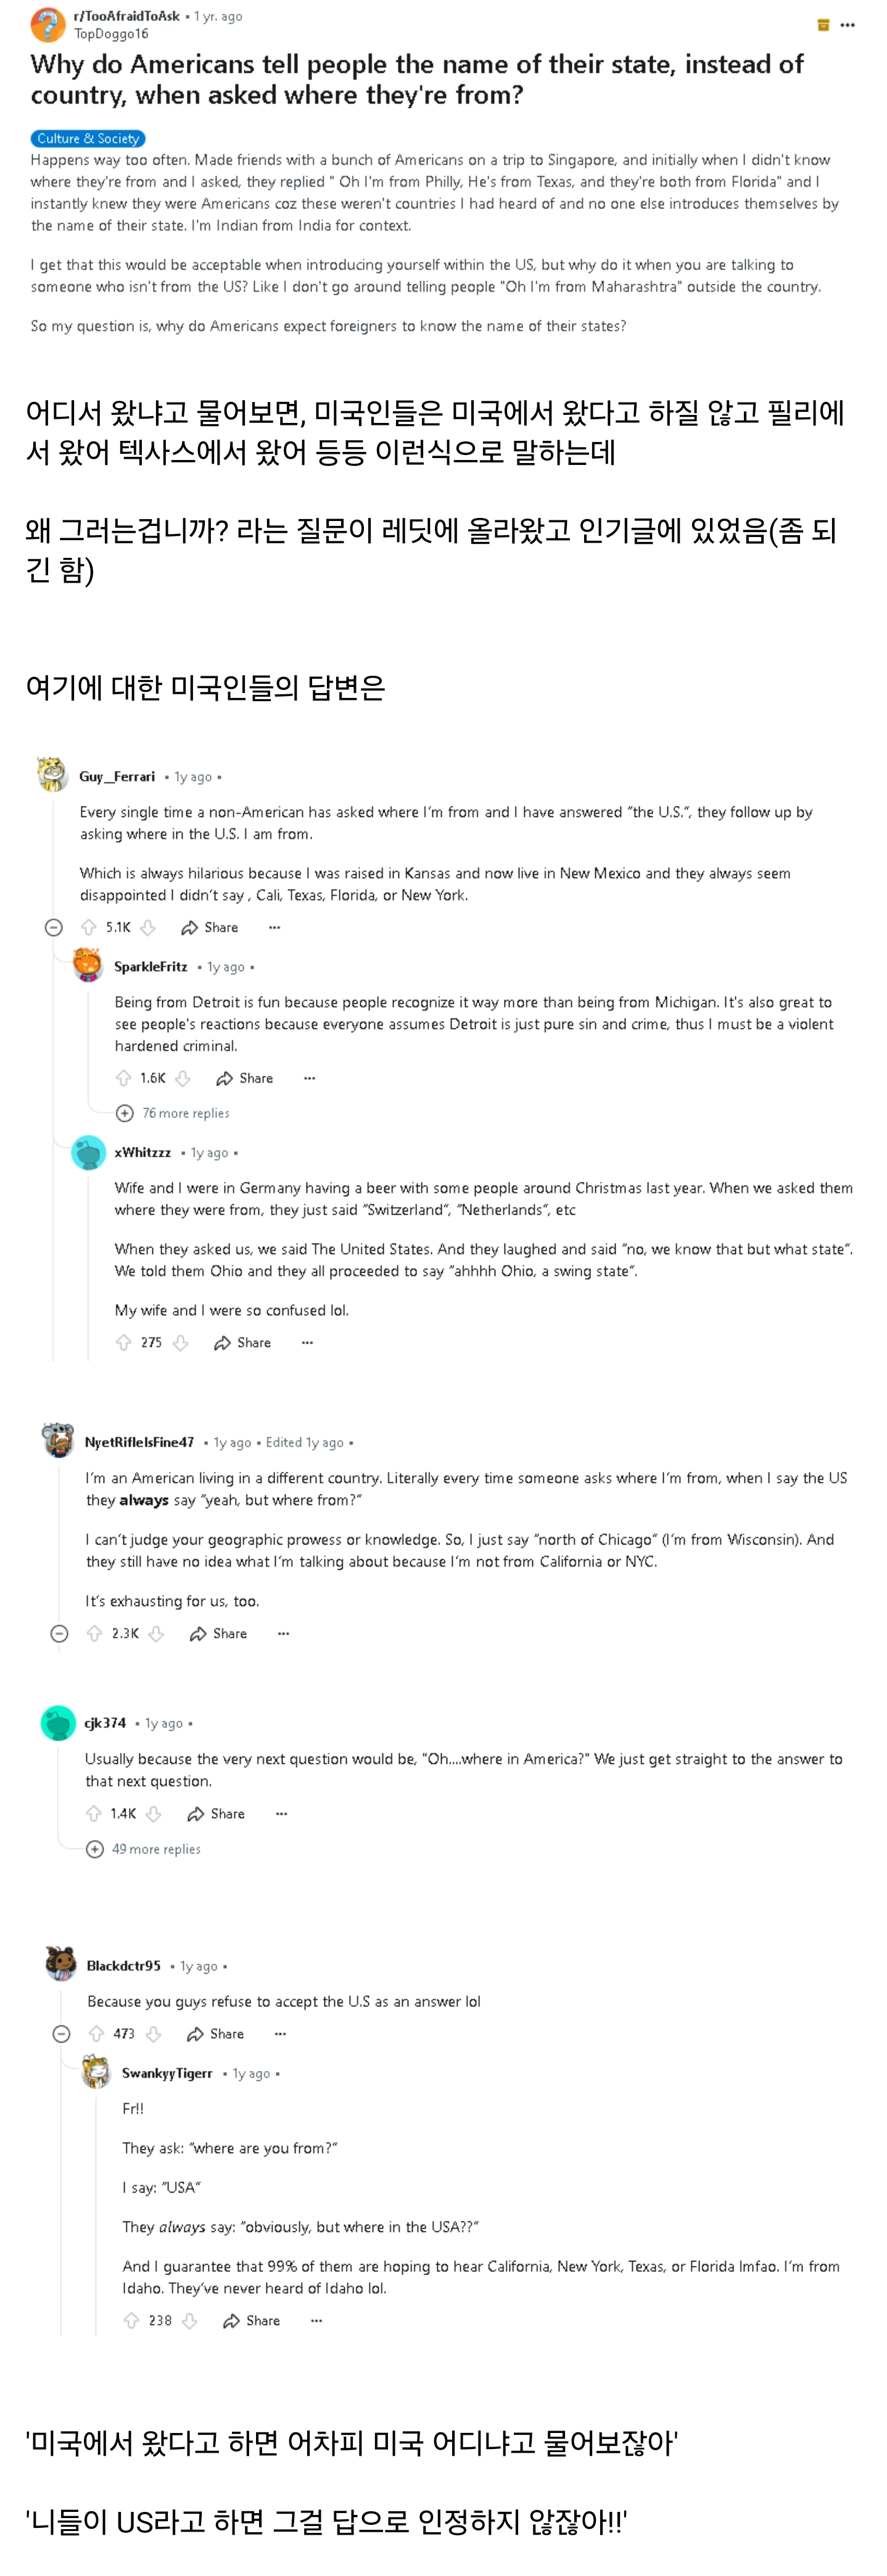Upvote xWhitzzz's comment

(124, 1342)
